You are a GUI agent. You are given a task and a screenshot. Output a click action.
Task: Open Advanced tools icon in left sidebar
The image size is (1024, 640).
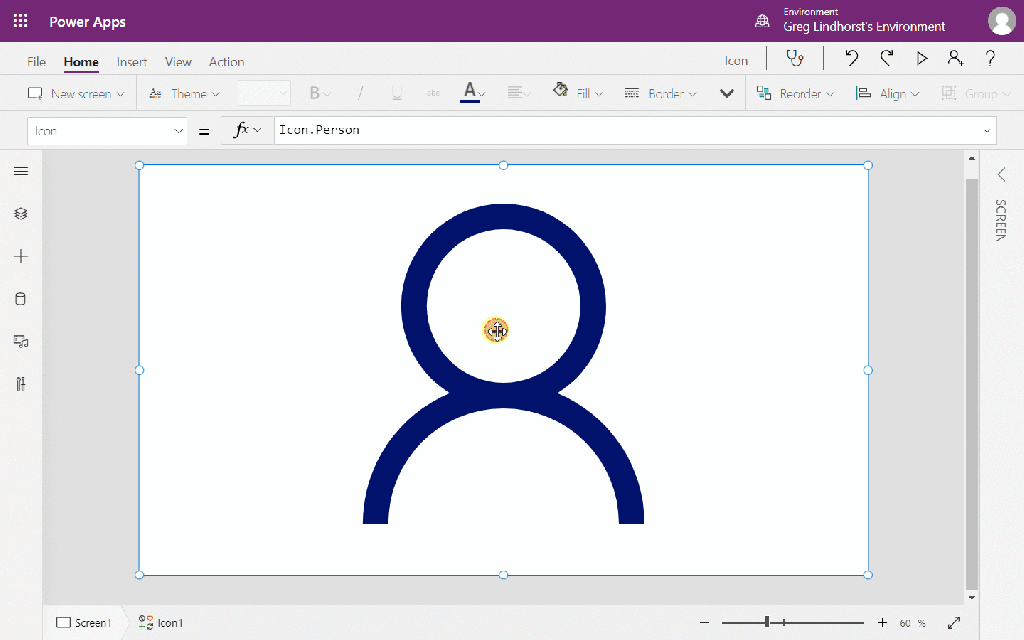20,384
